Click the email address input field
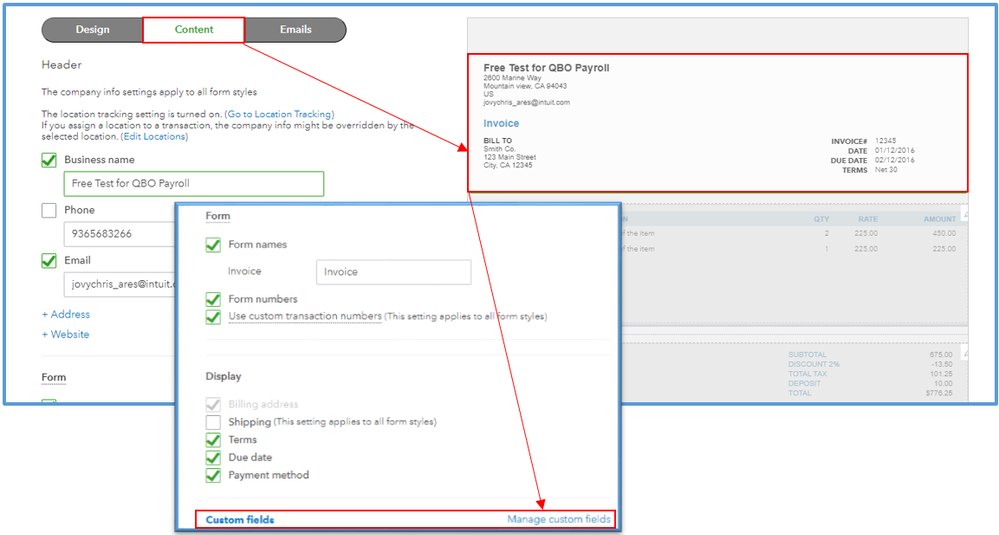 tap(120, 284)
